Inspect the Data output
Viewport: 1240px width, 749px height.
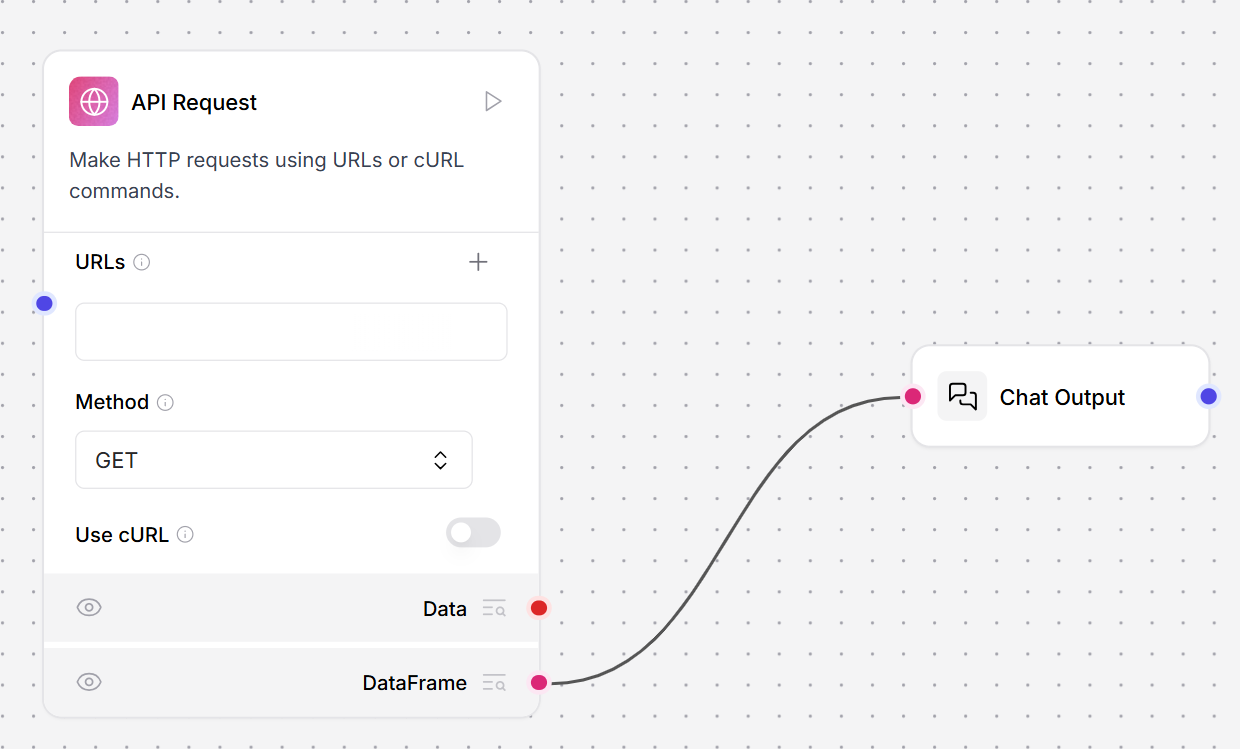494,607
